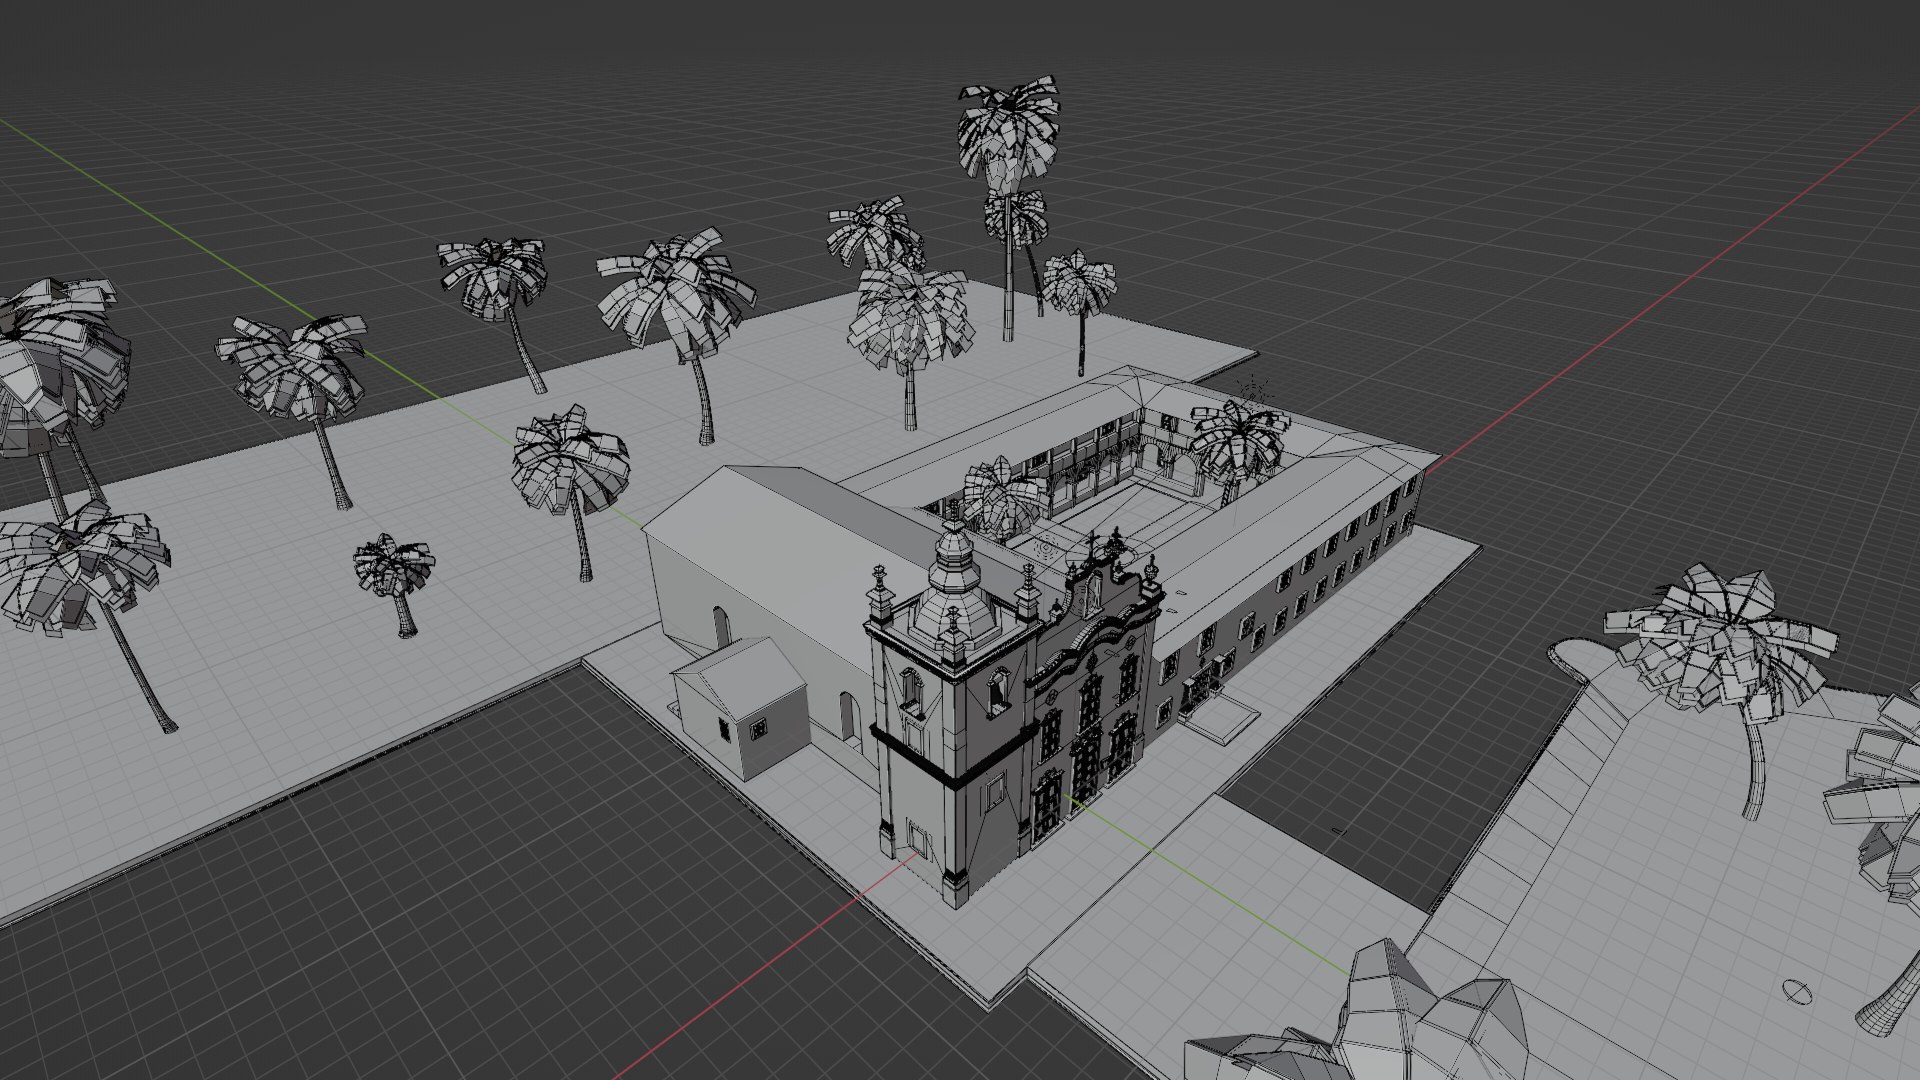Screen dimensions: 1920x1080
Task: Select the annex house's square window
Action: [759, 729]
